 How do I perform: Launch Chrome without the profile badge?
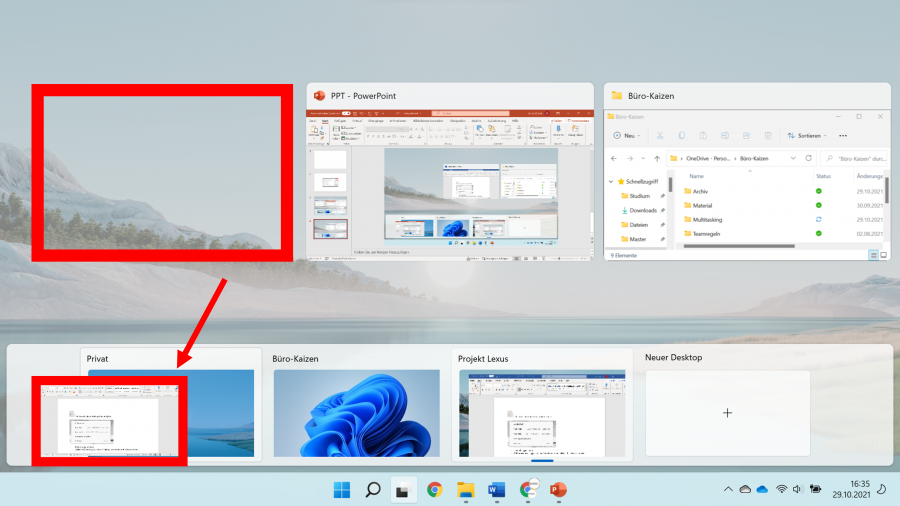point(435,490)
